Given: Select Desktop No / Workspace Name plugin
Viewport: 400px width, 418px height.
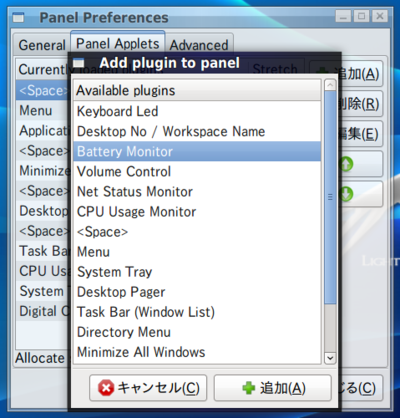Looking at the screenshot, I should [197, 131].
